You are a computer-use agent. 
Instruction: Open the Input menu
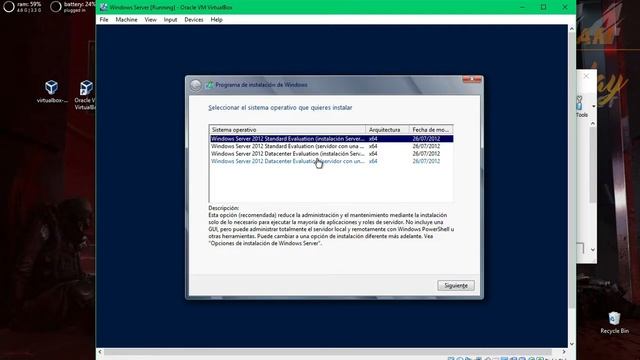(170, 20)
